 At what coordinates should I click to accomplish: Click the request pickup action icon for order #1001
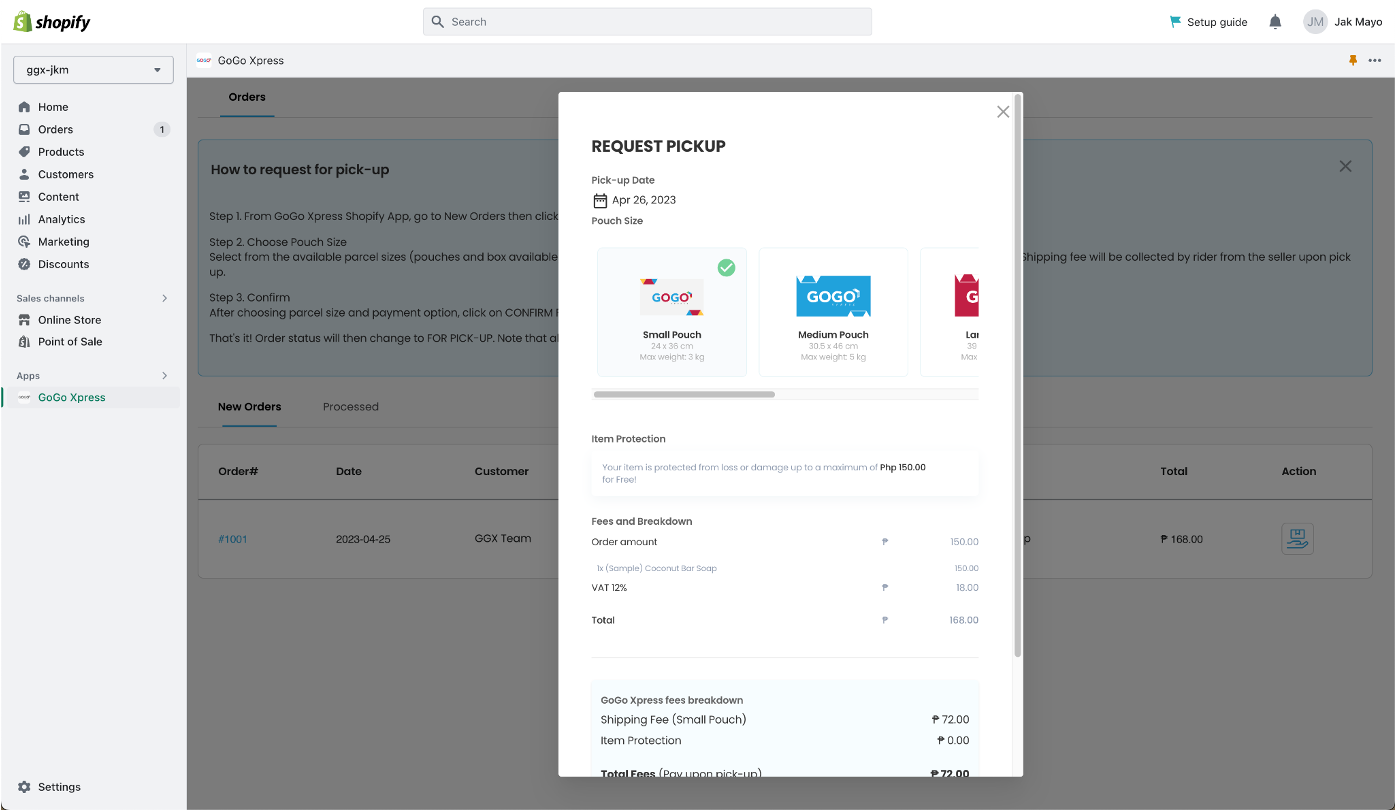click(1298, 539)
